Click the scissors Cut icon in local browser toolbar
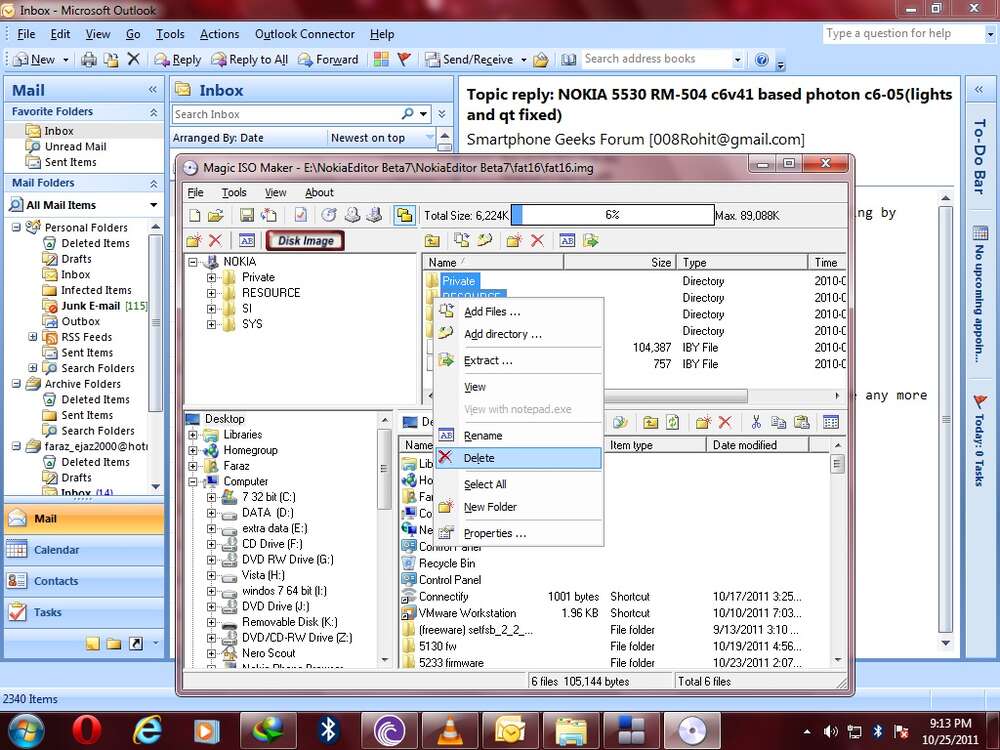1000x750 pixels. (756, 422)
